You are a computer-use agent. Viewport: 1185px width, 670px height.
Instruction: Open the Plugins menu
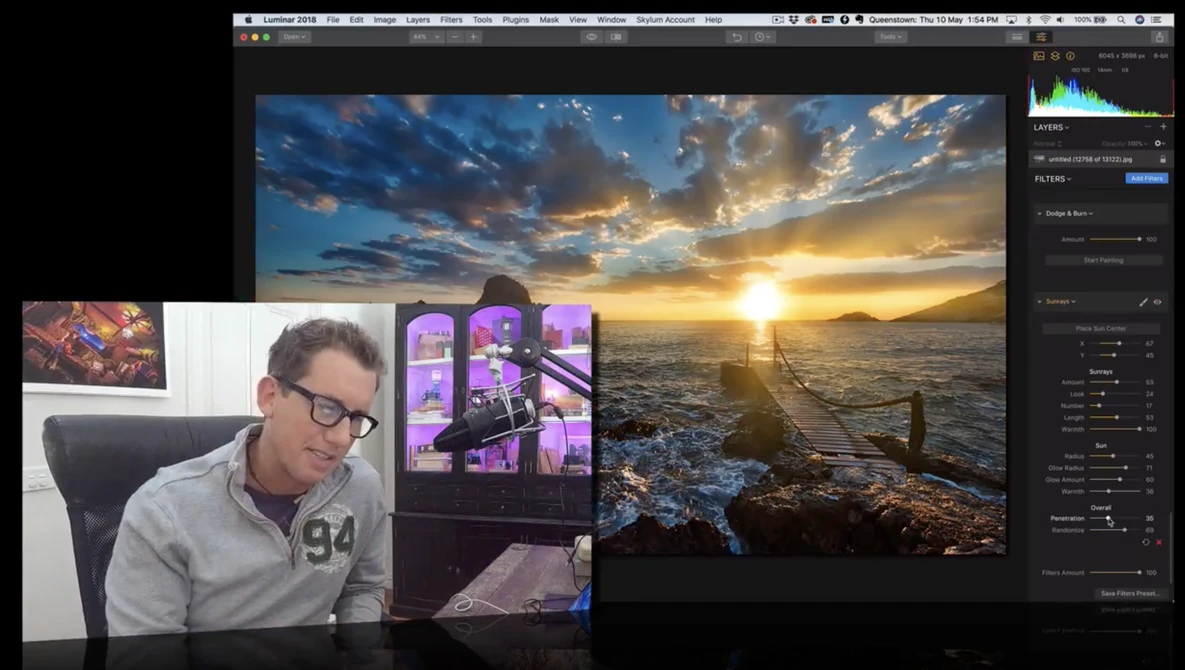tap(515, 20)
